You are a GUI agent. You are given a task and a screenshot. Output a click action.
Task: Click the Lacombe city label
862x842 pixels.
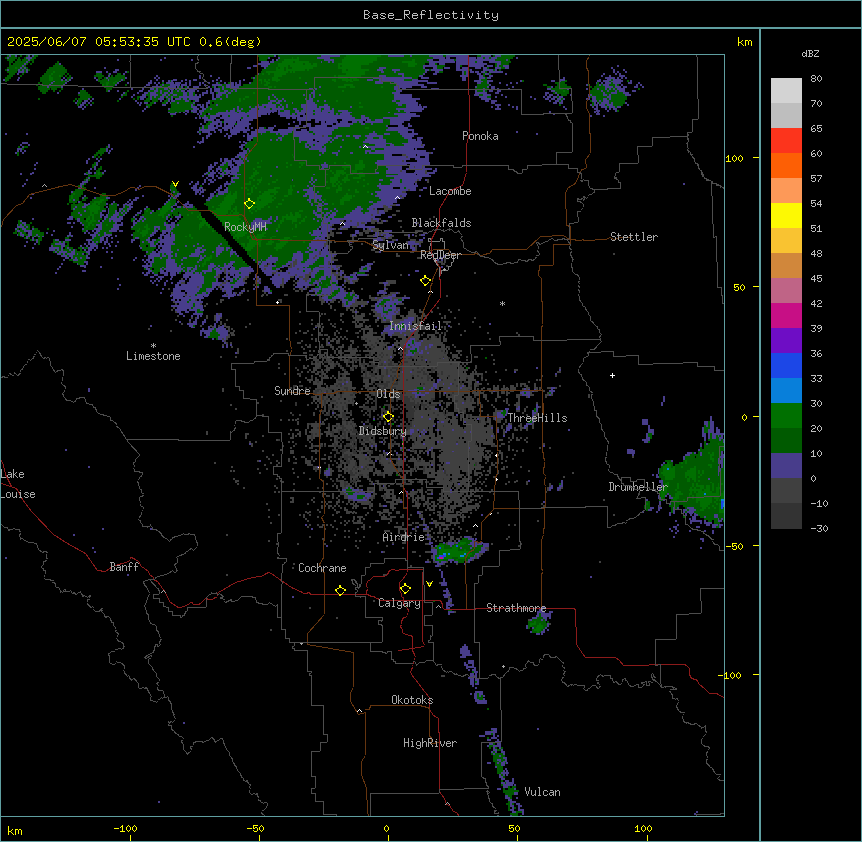pyautogui.click(x=450, y=191)
